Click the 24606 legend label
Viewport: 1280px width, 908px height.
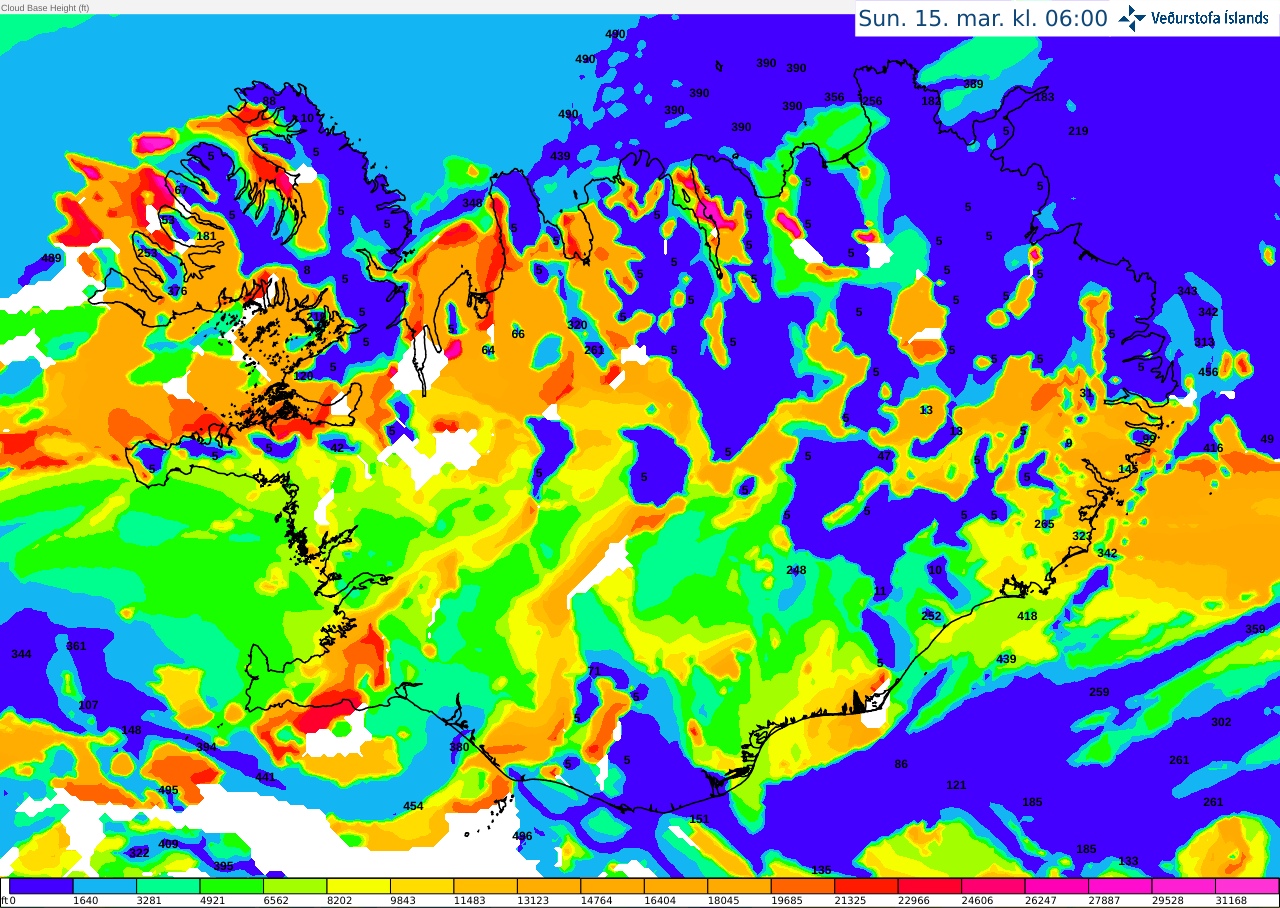click(977, 901)
